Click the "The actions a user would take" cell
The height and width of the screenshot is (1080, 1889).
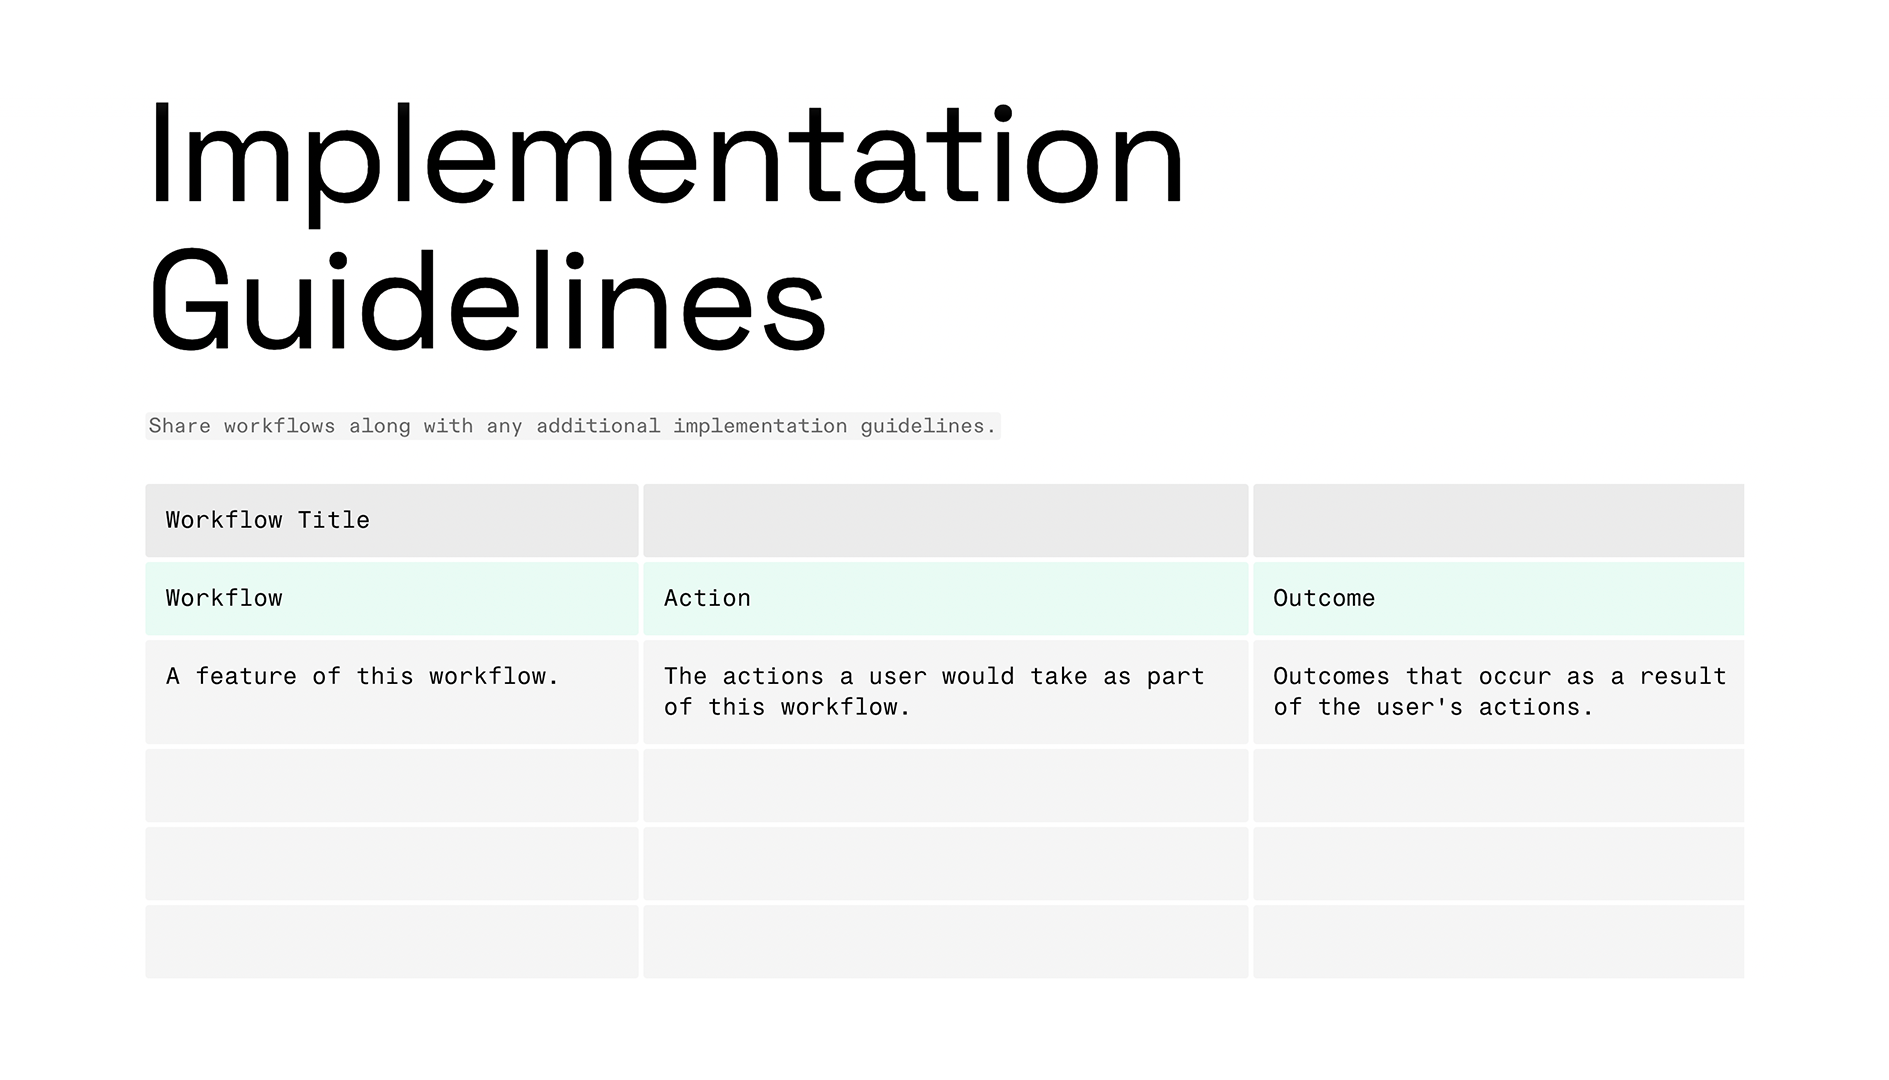(945, 691)
